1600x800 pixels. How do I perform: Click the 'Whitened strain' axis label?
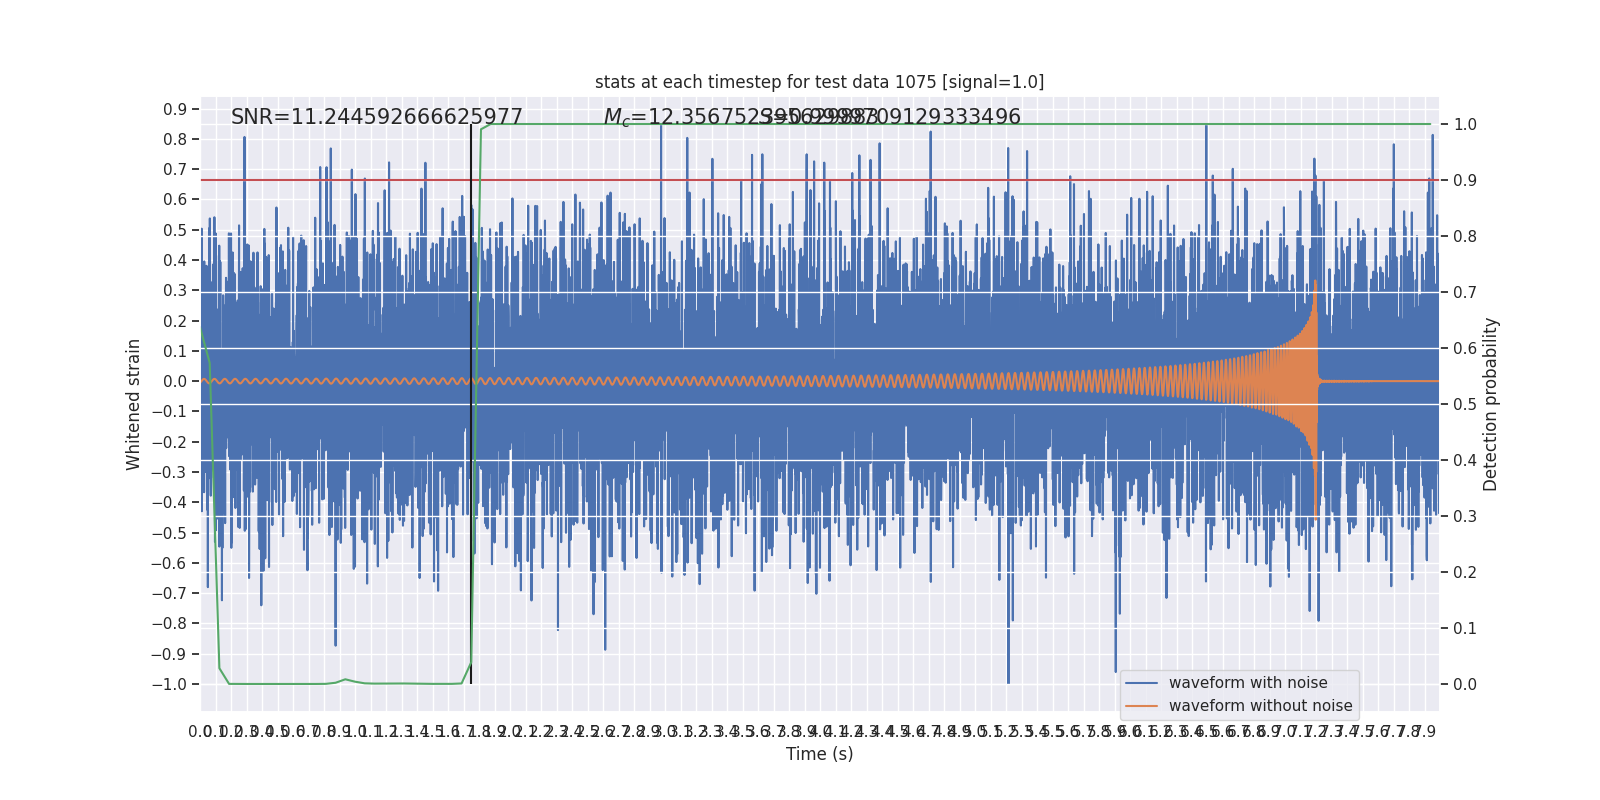(134, 404)
